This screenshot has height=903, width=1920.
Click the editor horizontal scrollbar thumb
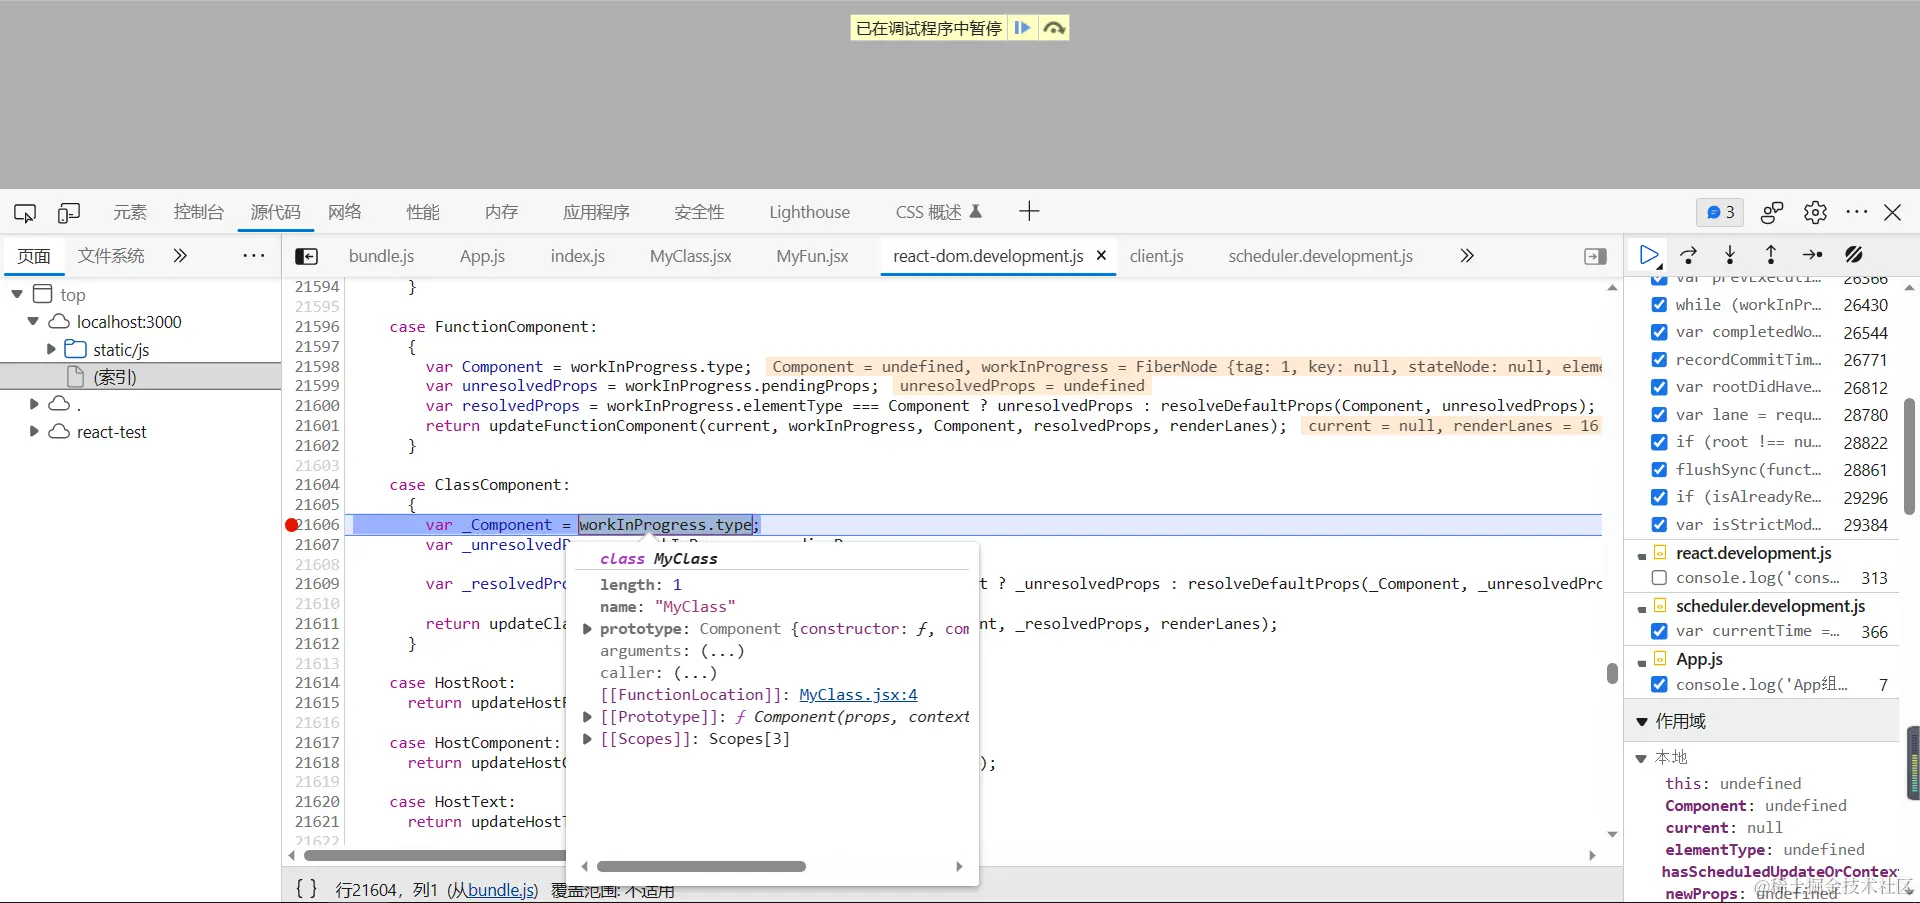(435, 856)
